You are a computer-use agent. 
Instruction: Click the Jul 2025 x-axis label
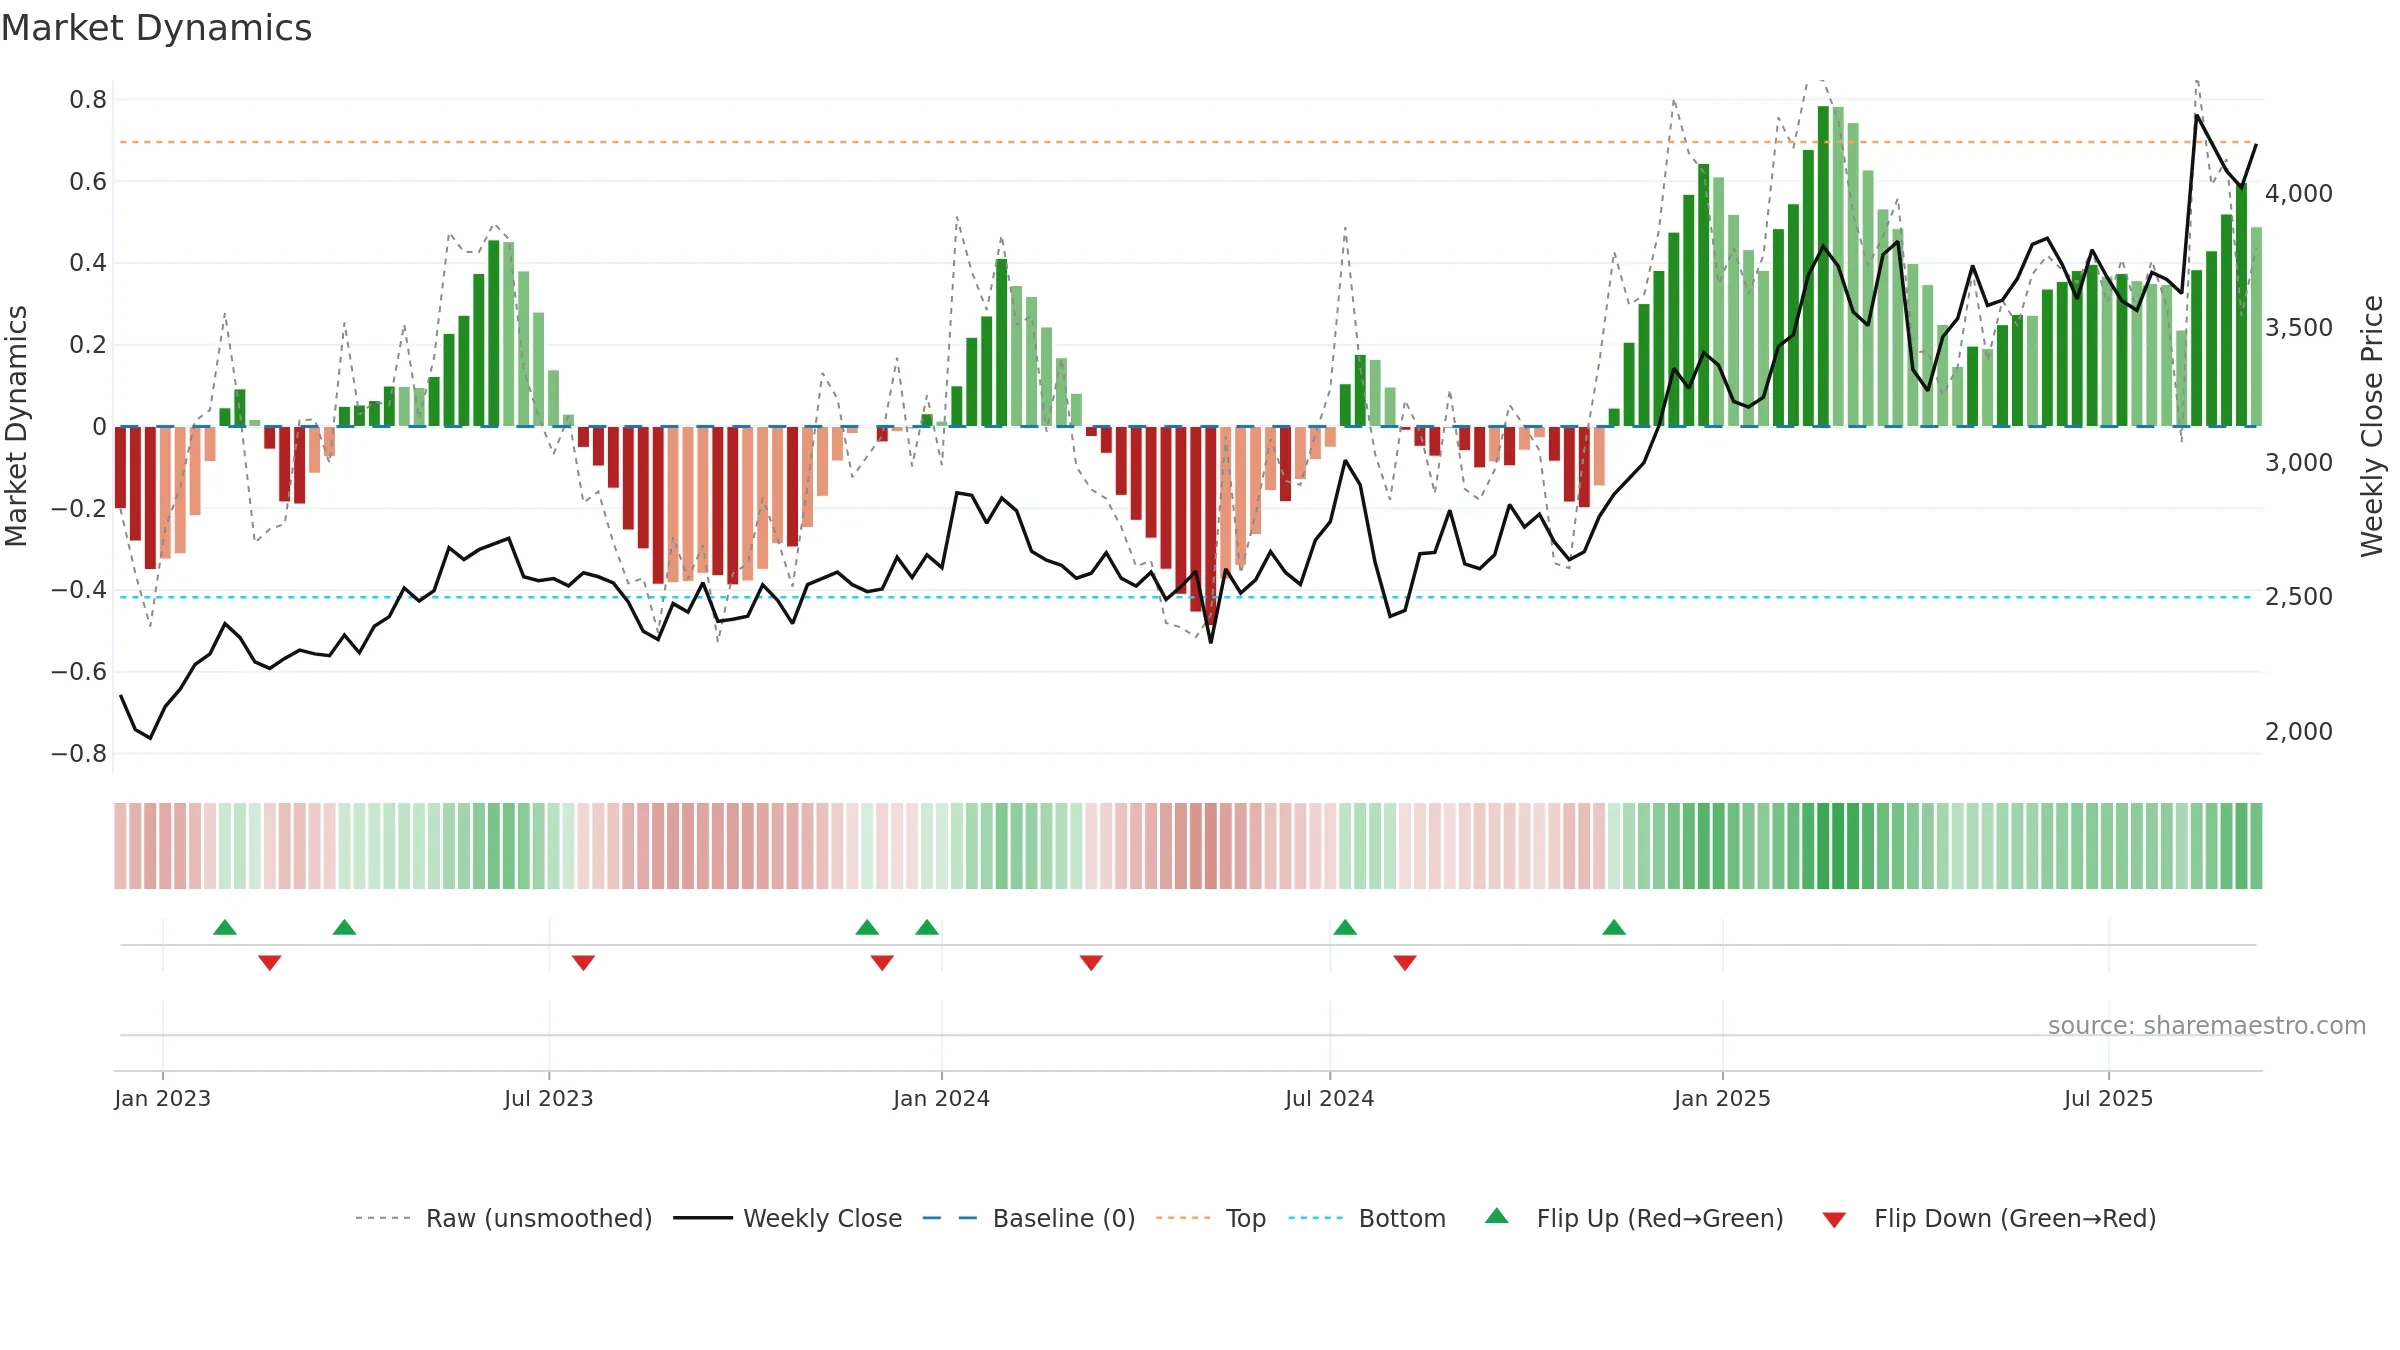pos(2109,1098)
